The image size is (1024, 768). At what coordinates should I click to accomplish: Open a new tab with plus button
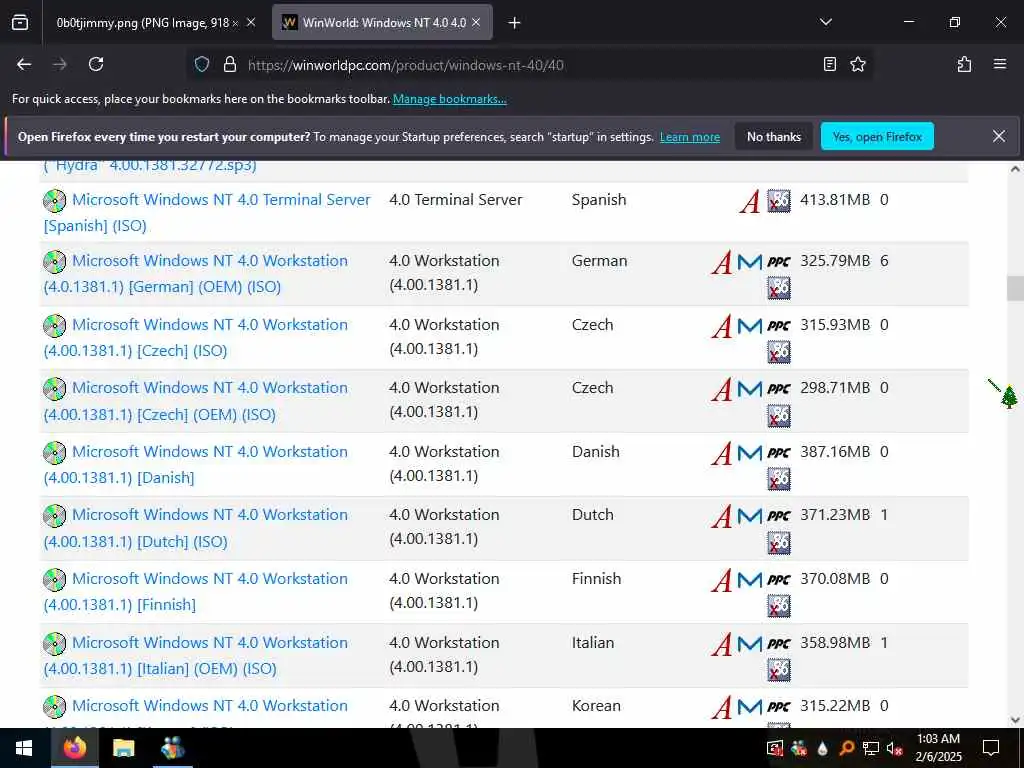514,23
